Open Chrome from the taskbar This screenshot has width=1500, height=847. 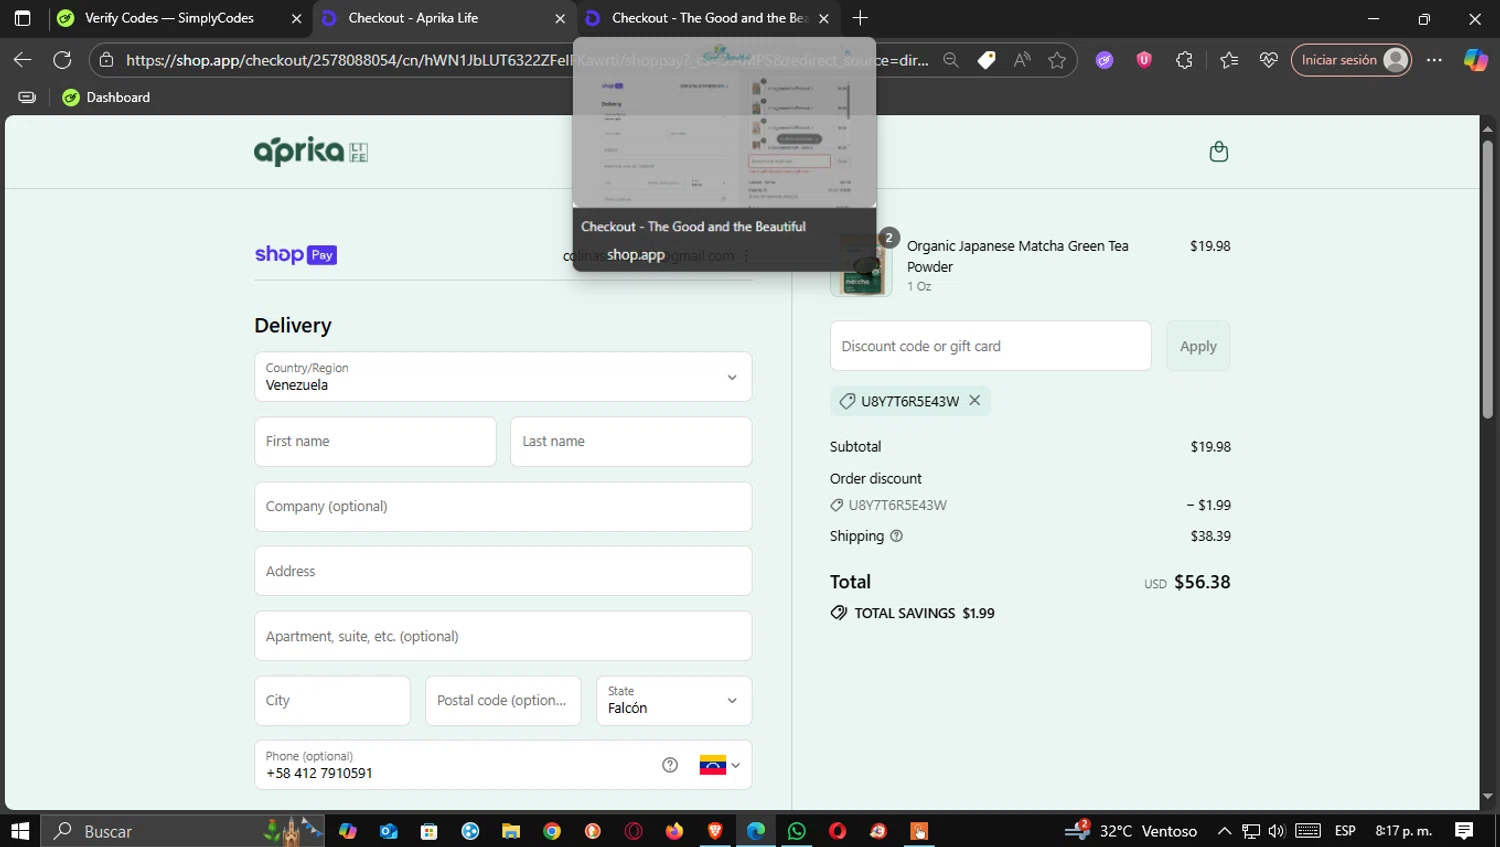click(x=552, y=831)
